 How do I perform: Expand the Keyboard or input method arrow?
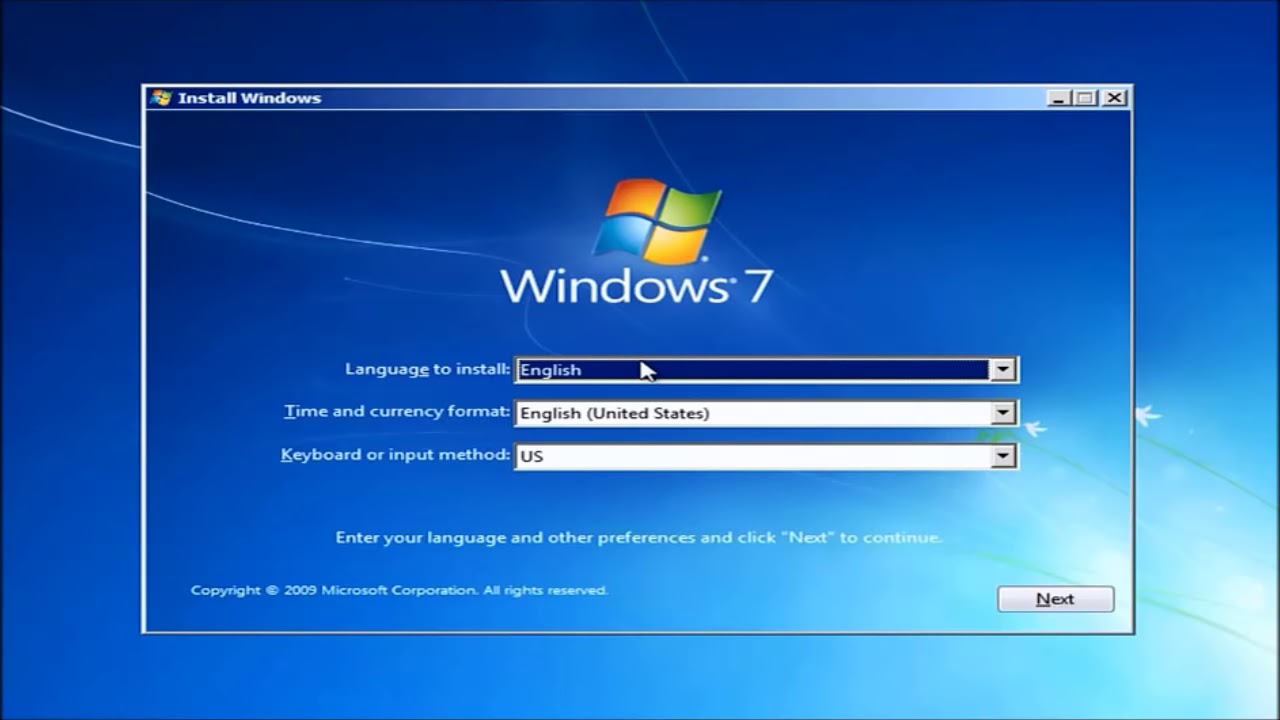coord(1002,457)
